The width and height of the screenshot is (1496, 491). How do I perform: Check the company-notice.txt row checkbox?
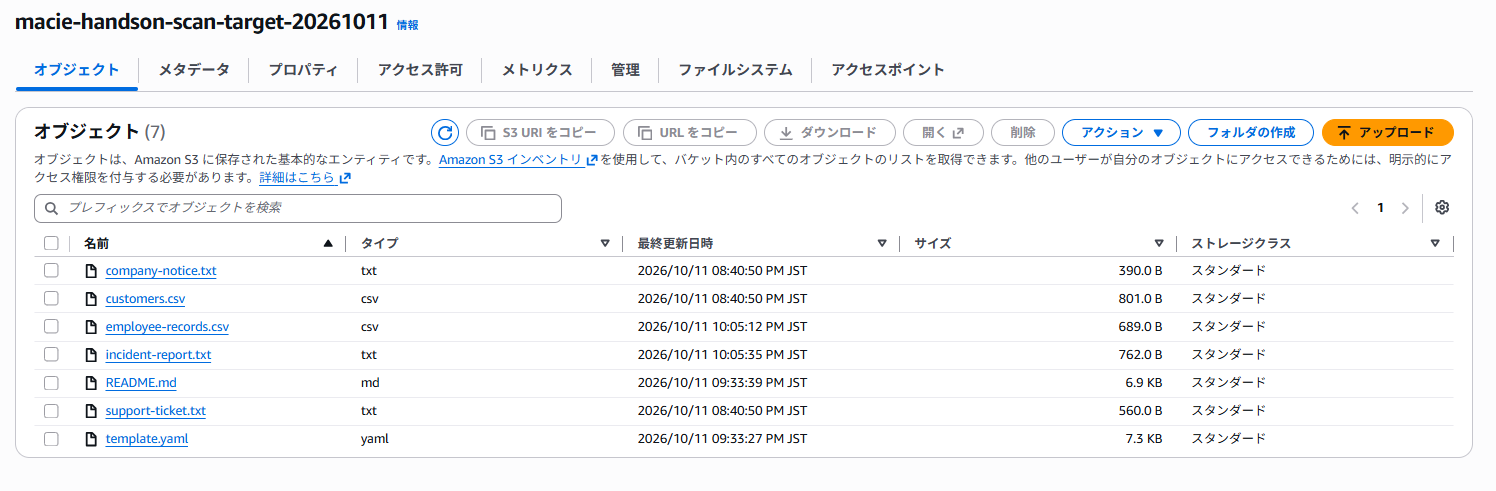[51, 271]
